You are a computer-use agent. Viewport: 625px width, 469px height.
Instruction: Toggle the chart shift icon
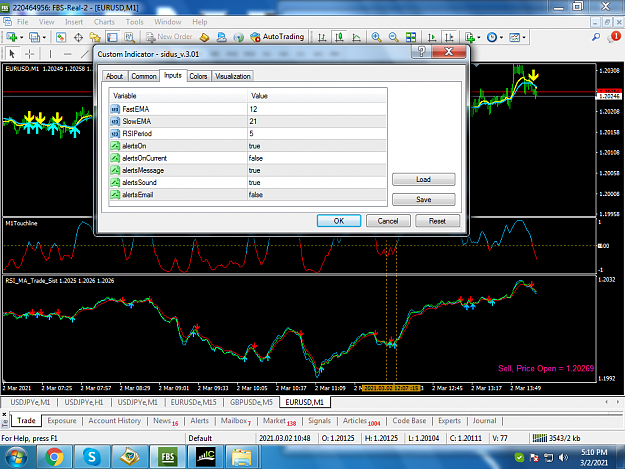click(449, 37)
